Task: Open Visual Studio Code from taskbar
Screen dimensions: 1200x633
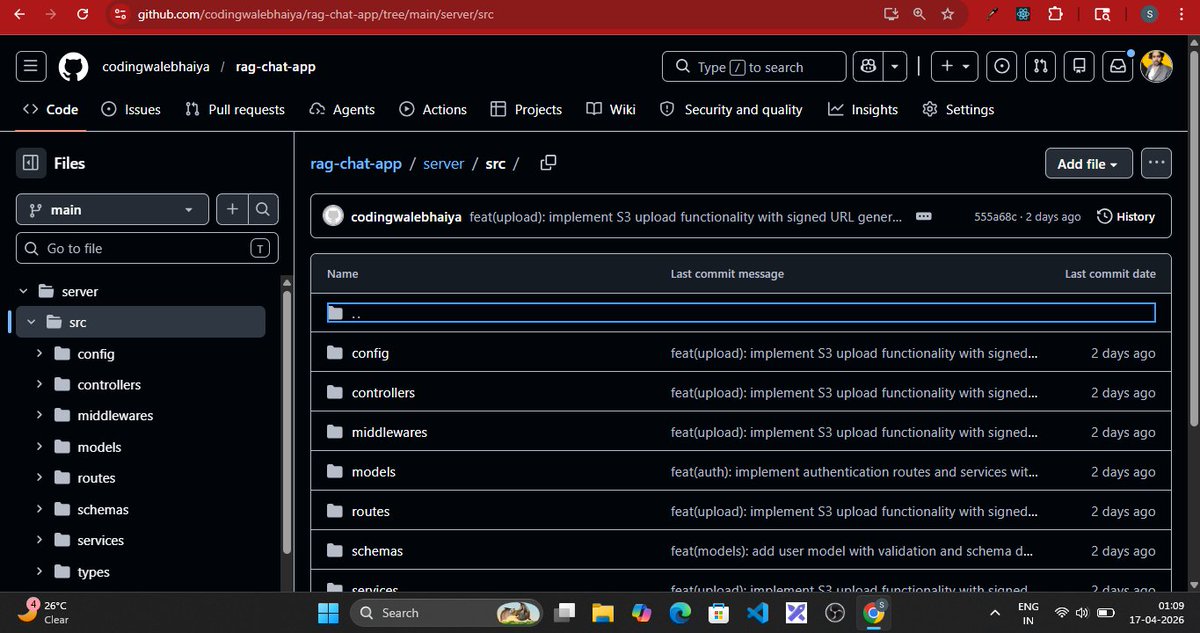Action: point(756,612)
